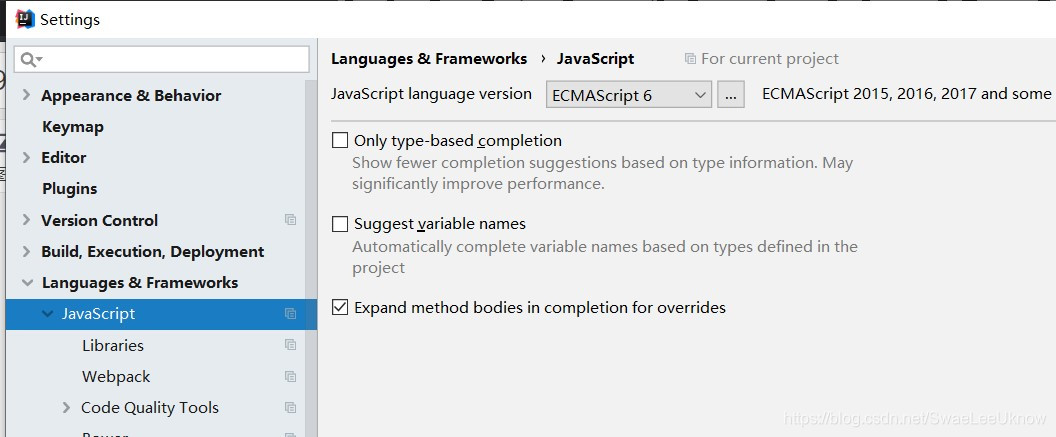Viewport: 1056px width, 437px height.
Task: Select Plugins in settings tree
Action: pyautogui.click(x=69, y=189)
